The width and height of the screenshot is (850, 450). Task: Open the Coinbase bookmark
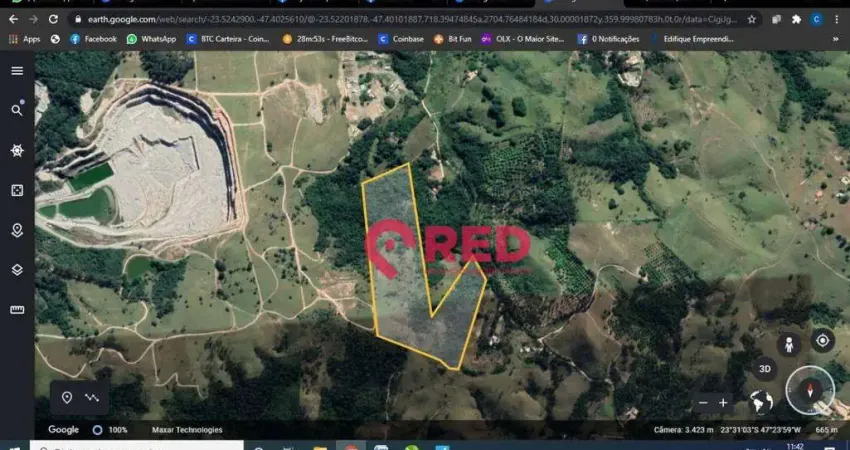(401, 39)
